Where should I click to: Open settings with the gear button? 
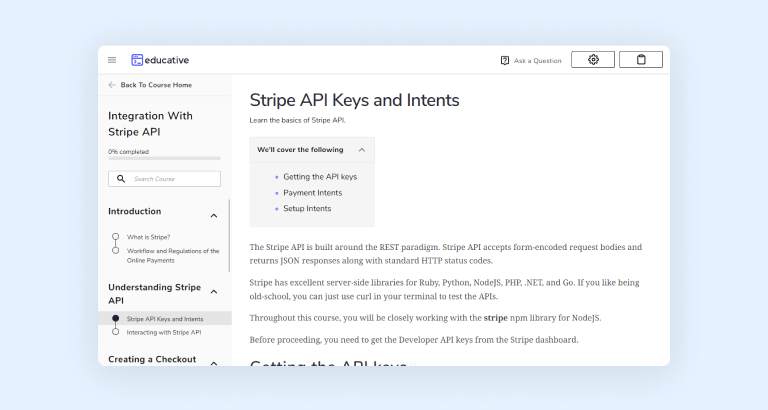593,60
